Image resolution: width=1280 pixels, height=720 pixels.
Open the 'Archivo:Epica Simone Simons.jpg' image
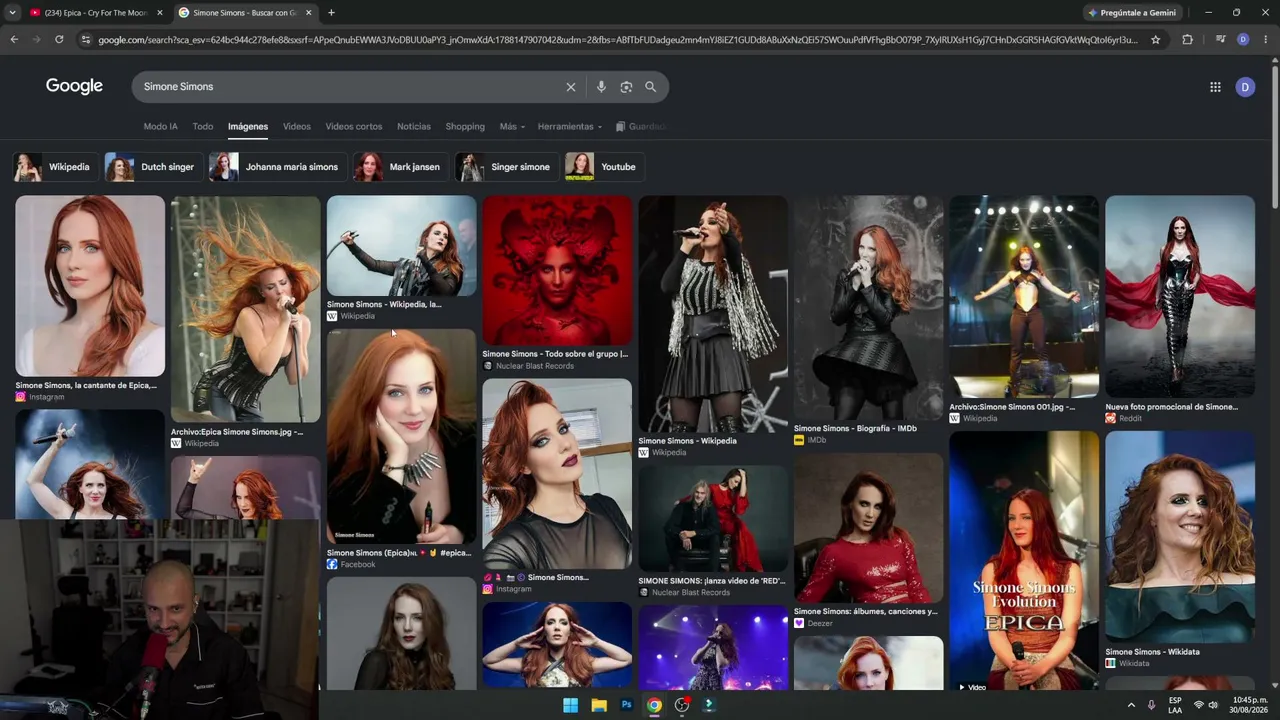click(x=246, y=309)
